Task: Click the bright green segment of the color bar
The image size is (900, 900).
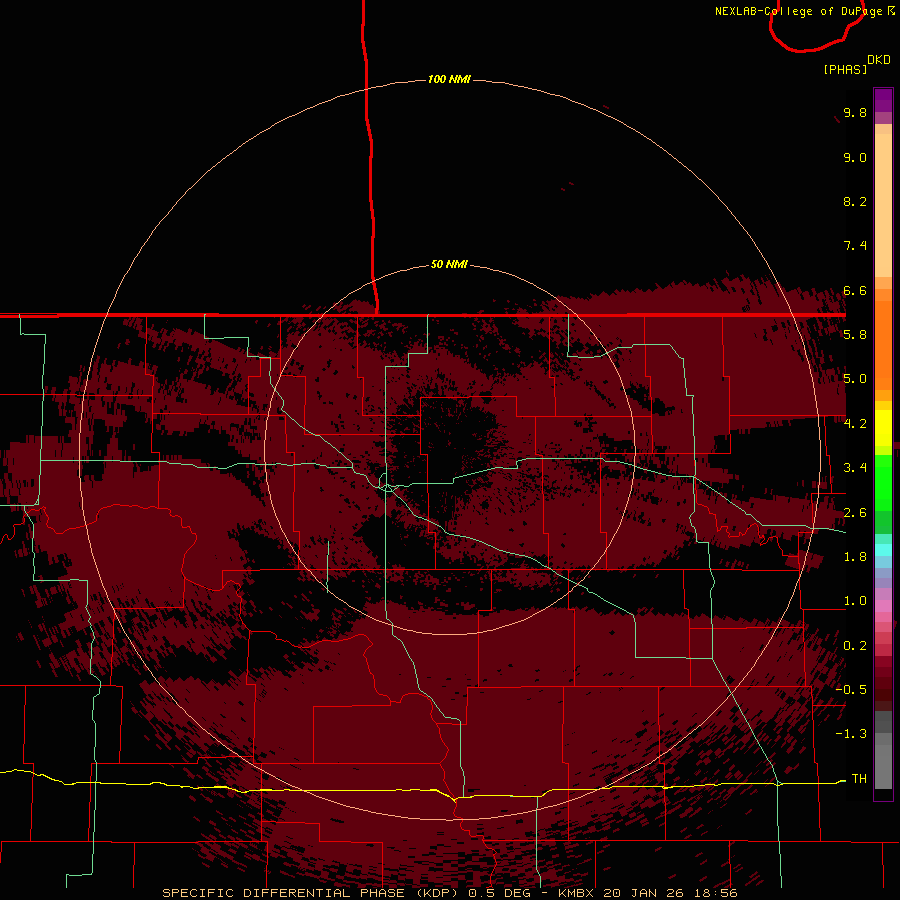Action: [883, 482]
